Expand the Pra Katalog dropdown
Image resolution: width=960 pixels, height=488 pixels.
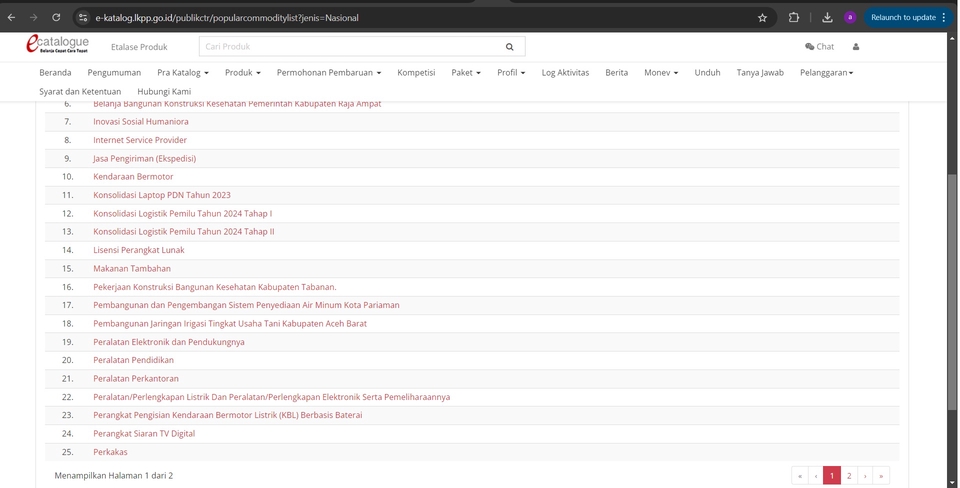tap(182, 72)
